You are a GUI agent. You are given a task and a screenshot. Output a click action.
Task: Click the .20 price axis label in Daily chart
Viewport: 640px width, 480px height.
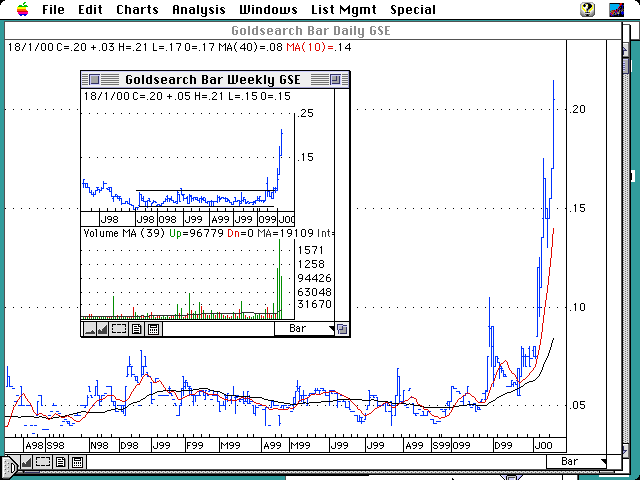[578, 109]
